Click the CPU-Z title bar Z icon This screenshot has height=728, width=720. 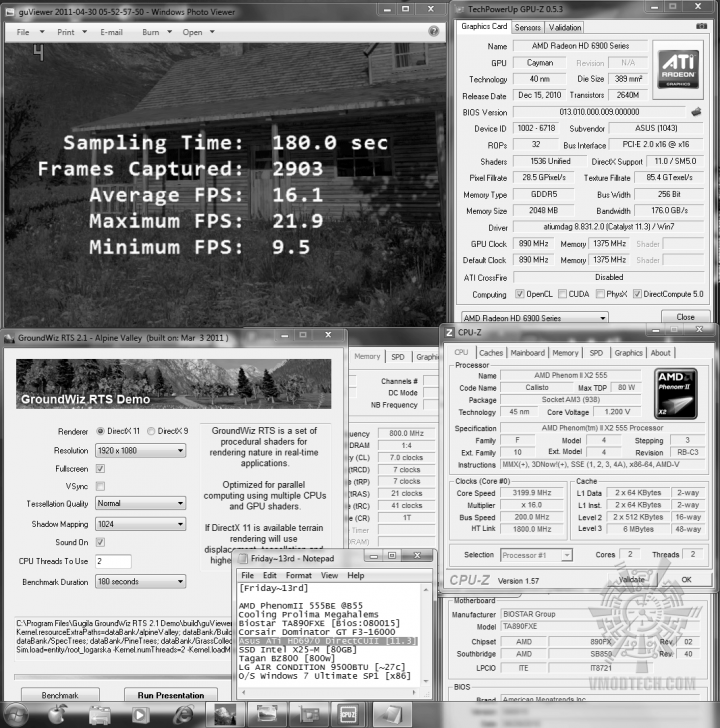coord(449,332)
